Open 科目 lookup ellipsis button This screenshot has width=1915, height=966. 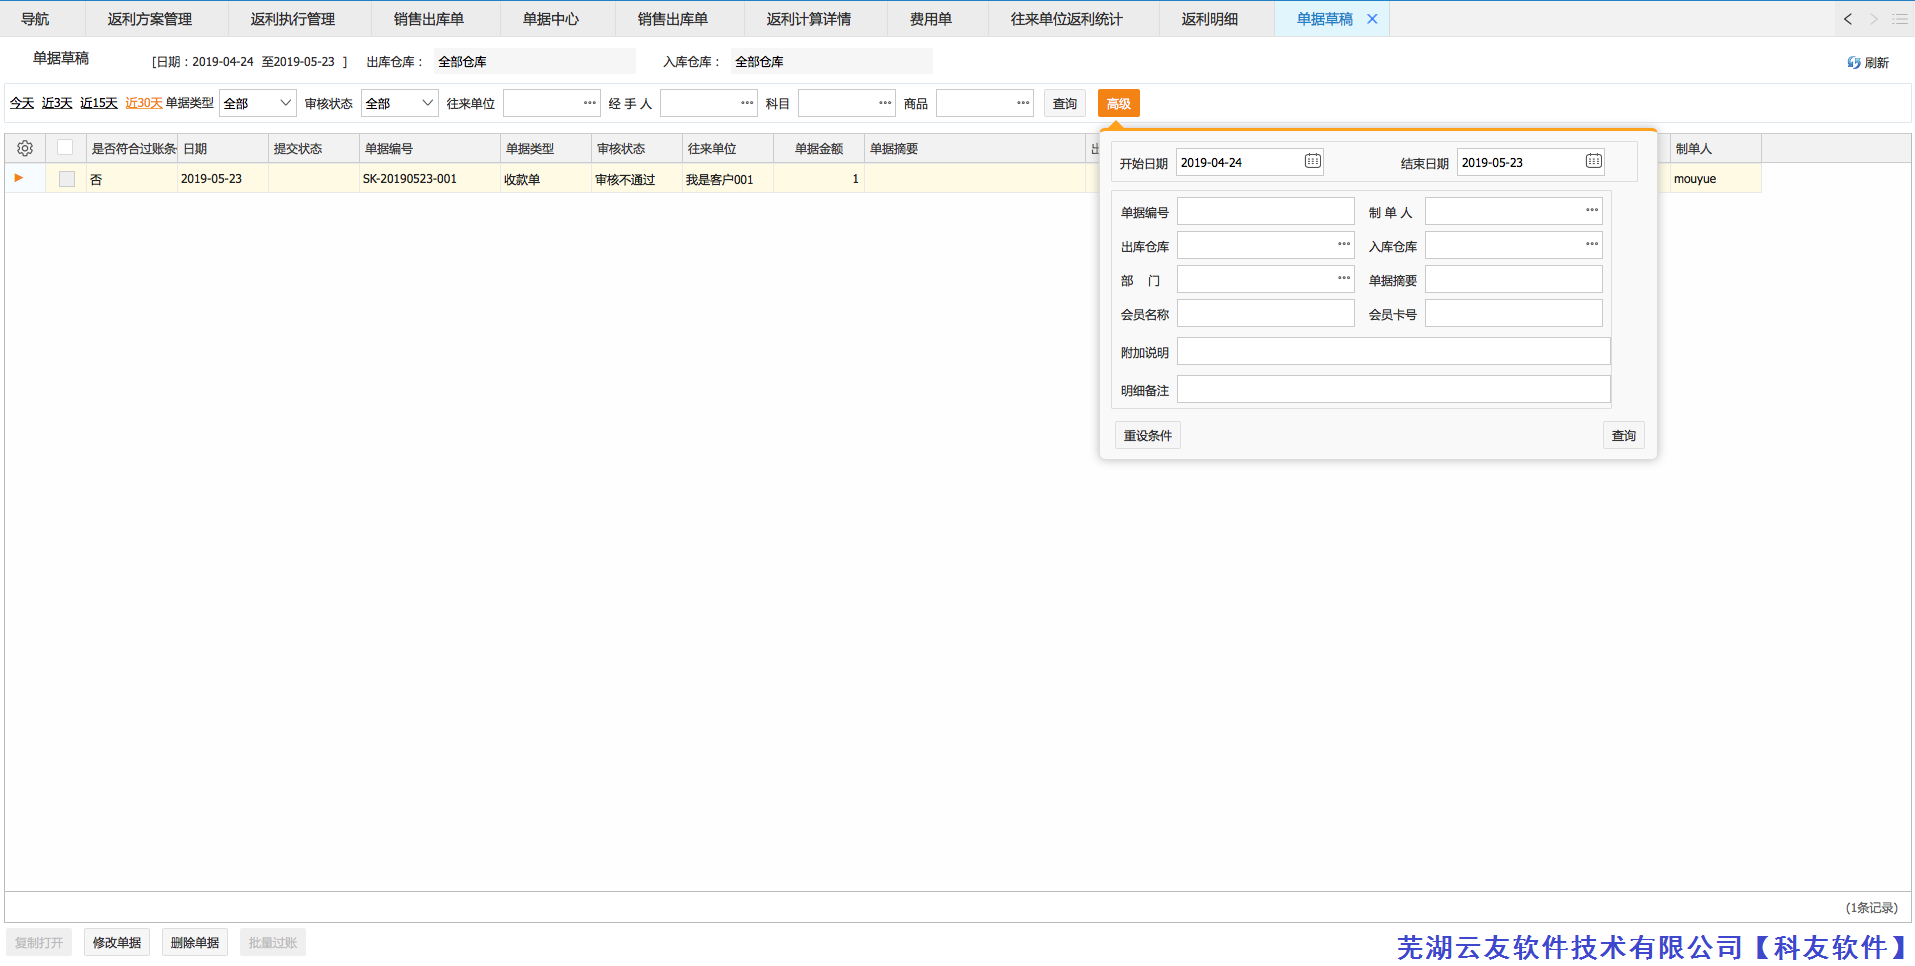(885, 103)
